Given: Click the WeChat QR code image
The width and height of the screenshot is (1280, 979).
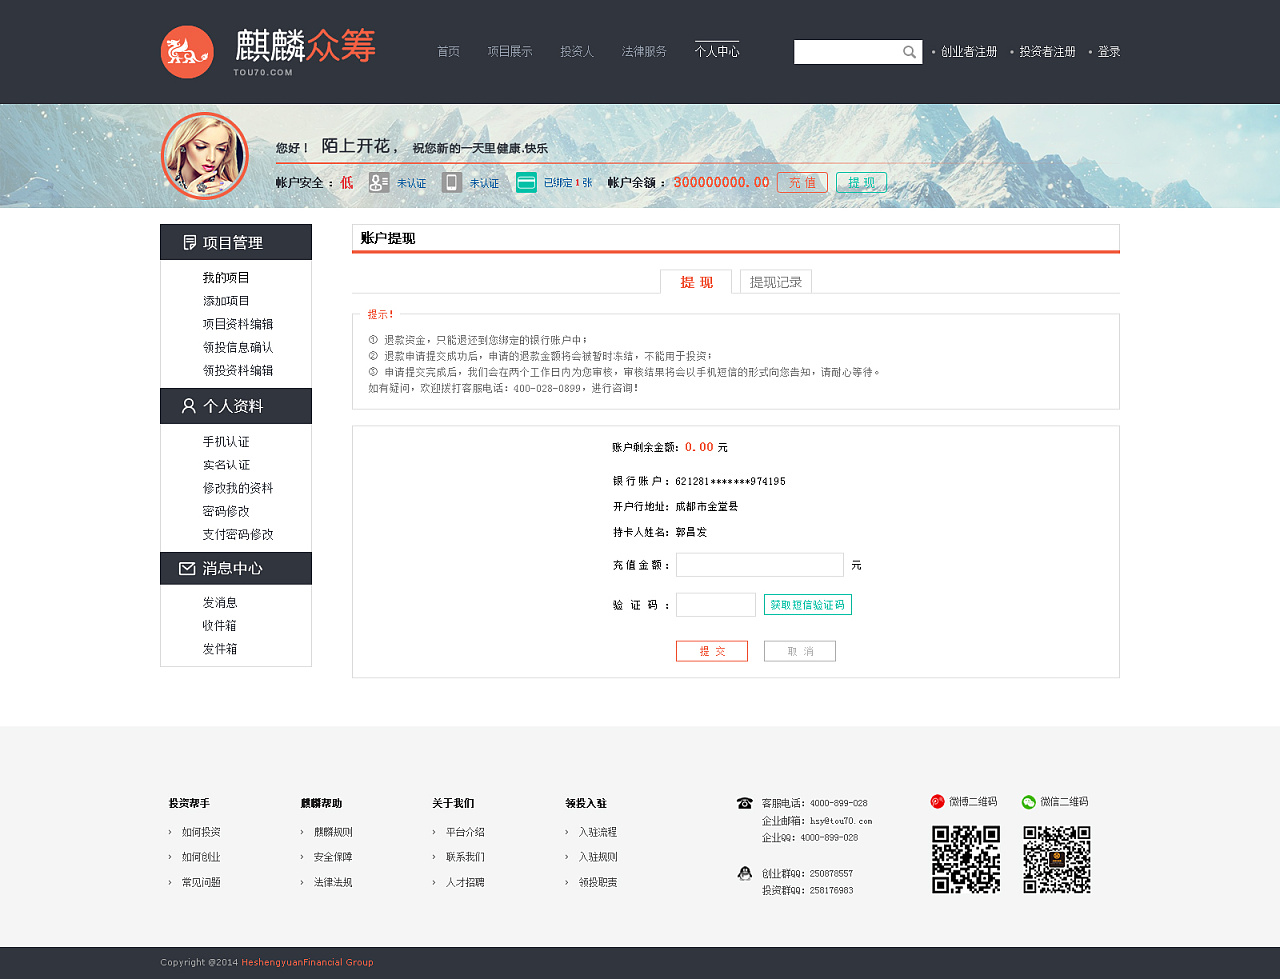Looking at the screenshot, I should click(1056, 860).
